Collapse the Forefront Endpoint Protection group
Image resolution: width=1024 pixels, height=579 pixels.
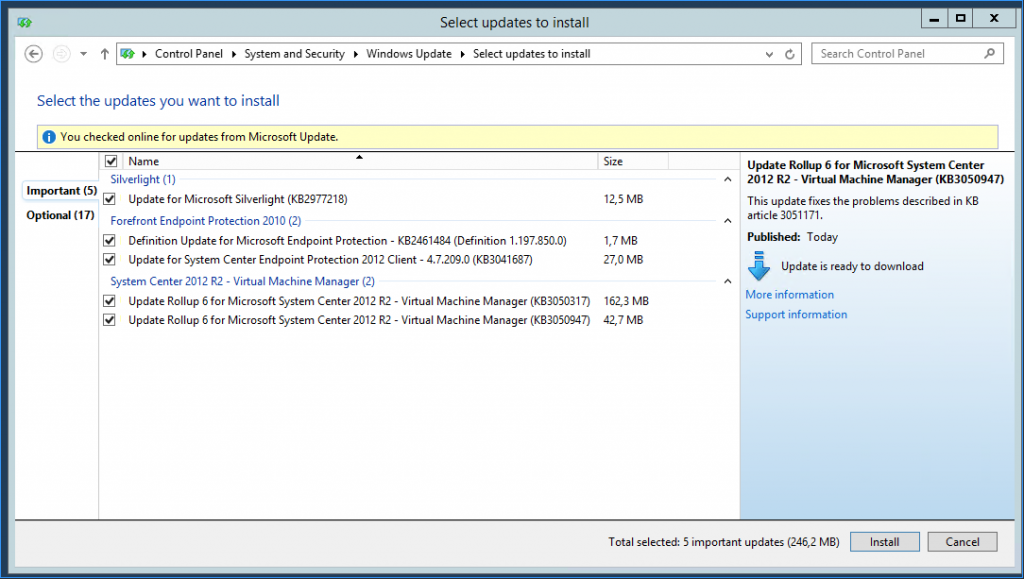click(x=728, y=221)
